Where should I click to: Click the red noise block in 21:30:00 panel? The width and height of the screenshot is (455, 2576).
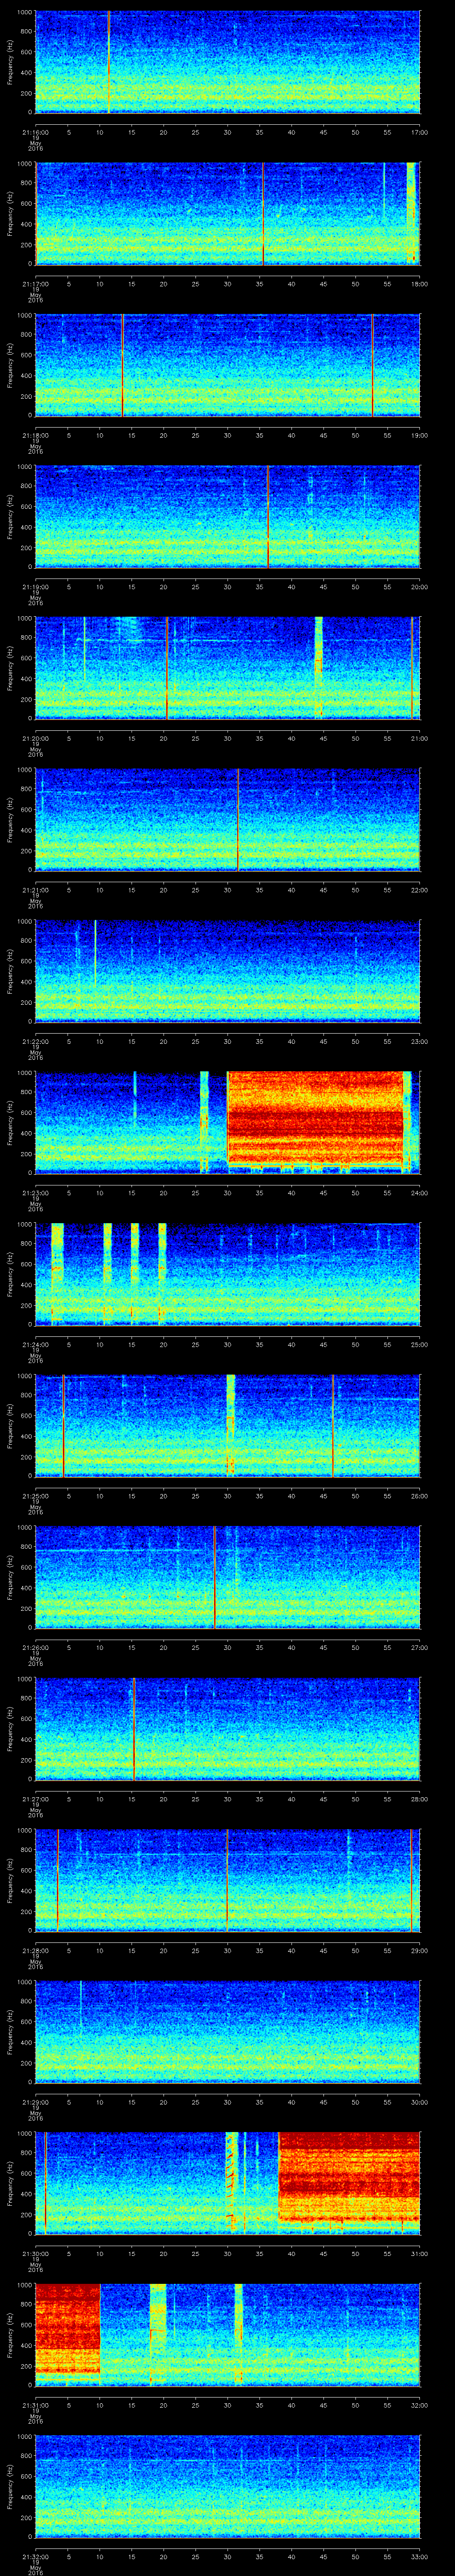[x=349, y=2177]
